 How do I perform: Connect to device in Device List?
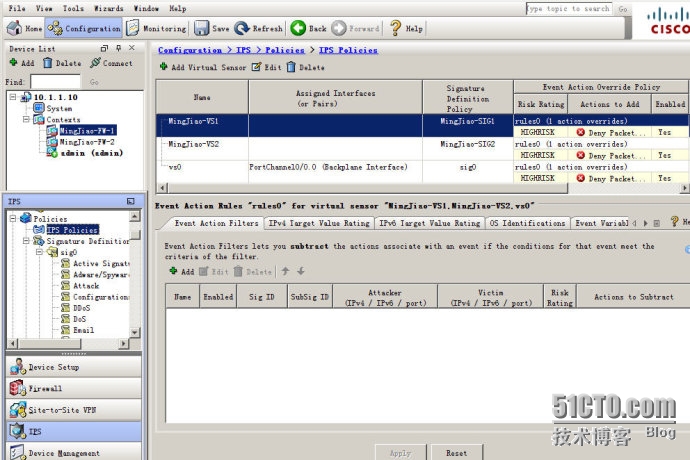(111, 63)
